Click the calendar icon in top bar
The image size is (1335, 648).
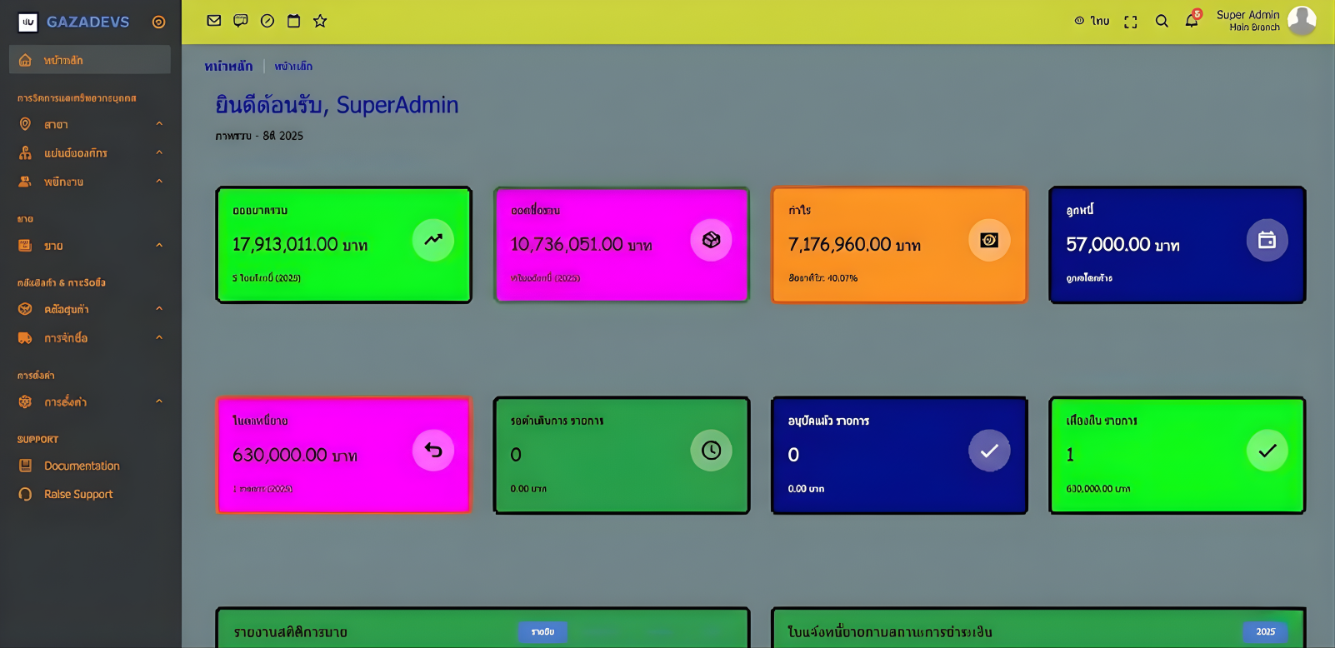point(293,21)
